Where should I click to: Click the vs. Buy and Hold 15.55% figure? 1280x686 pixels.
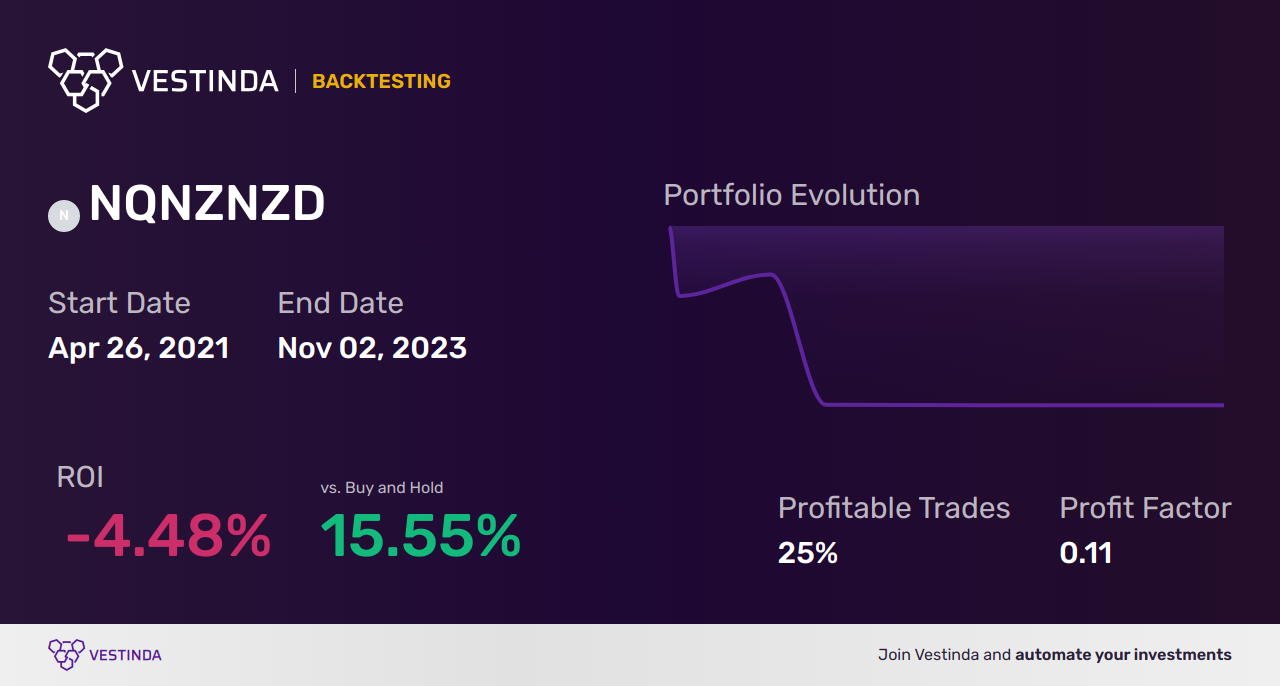tap(421, 537)
